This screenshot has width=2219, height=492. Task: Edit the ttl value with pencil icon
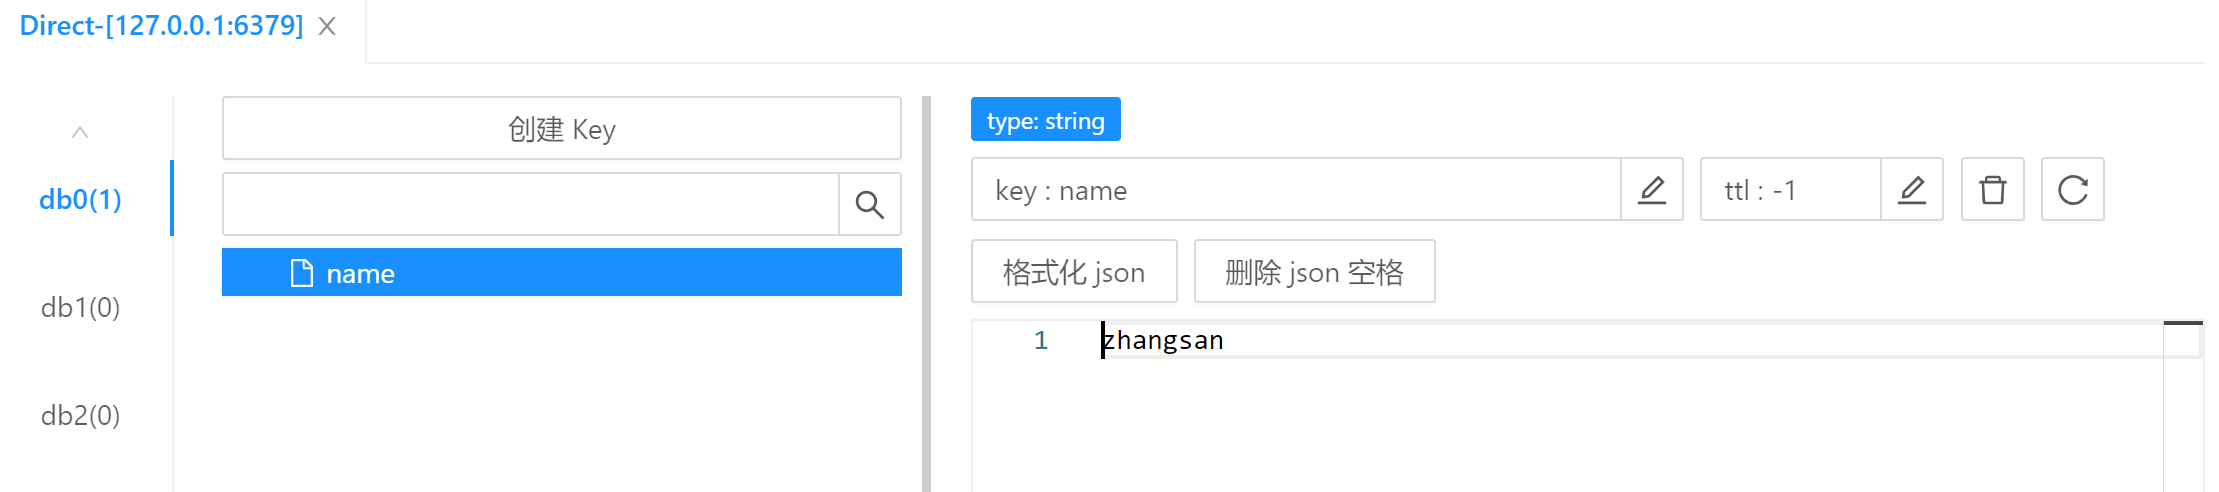click(x=1911, y=190)
